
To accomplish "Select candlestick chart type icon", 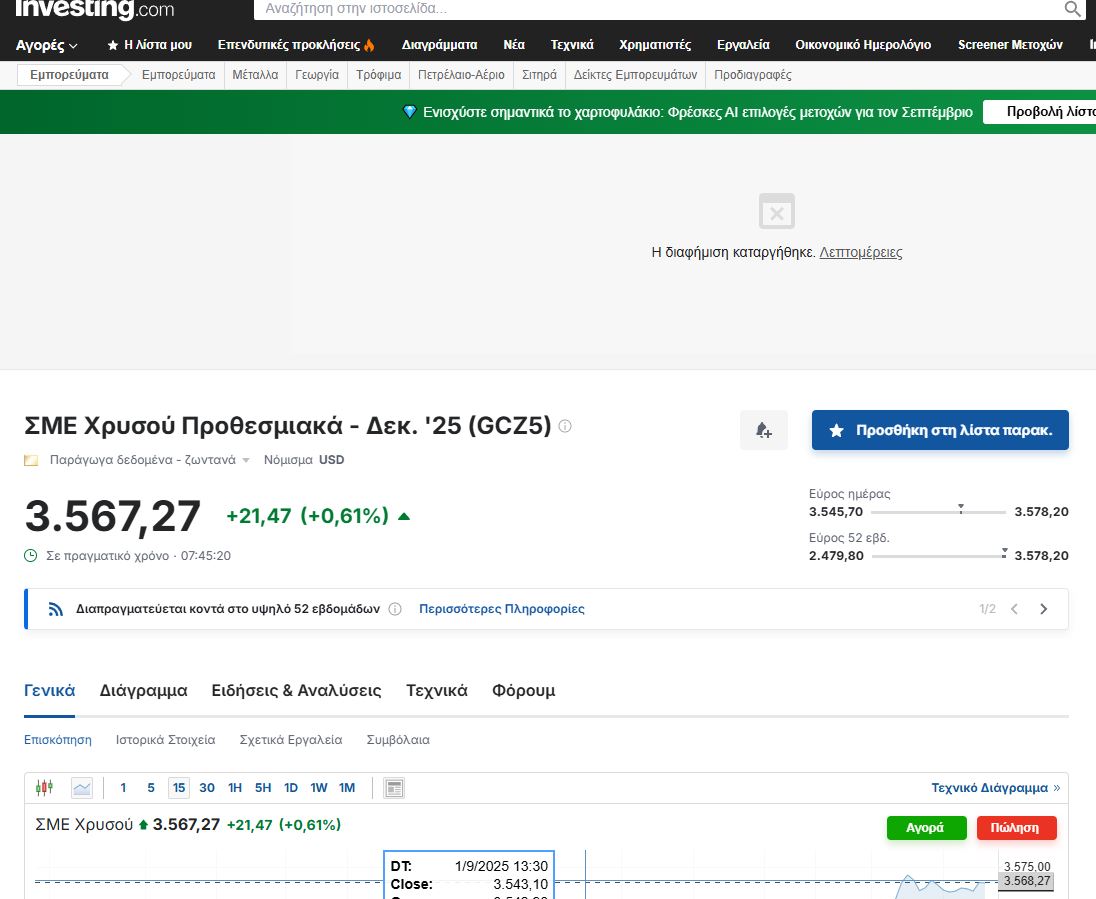I will point(44,788).
